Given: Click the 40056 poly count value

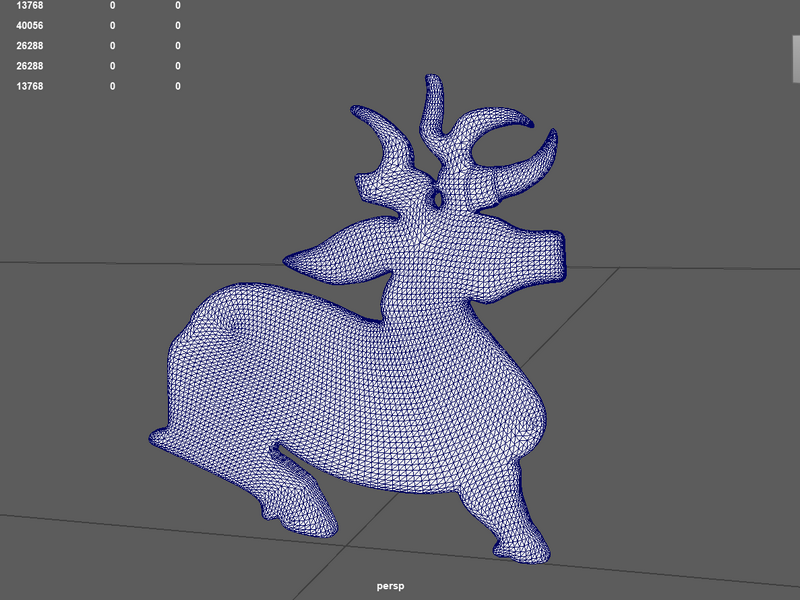Looking at the screenshot, I should tap(30, 26).
